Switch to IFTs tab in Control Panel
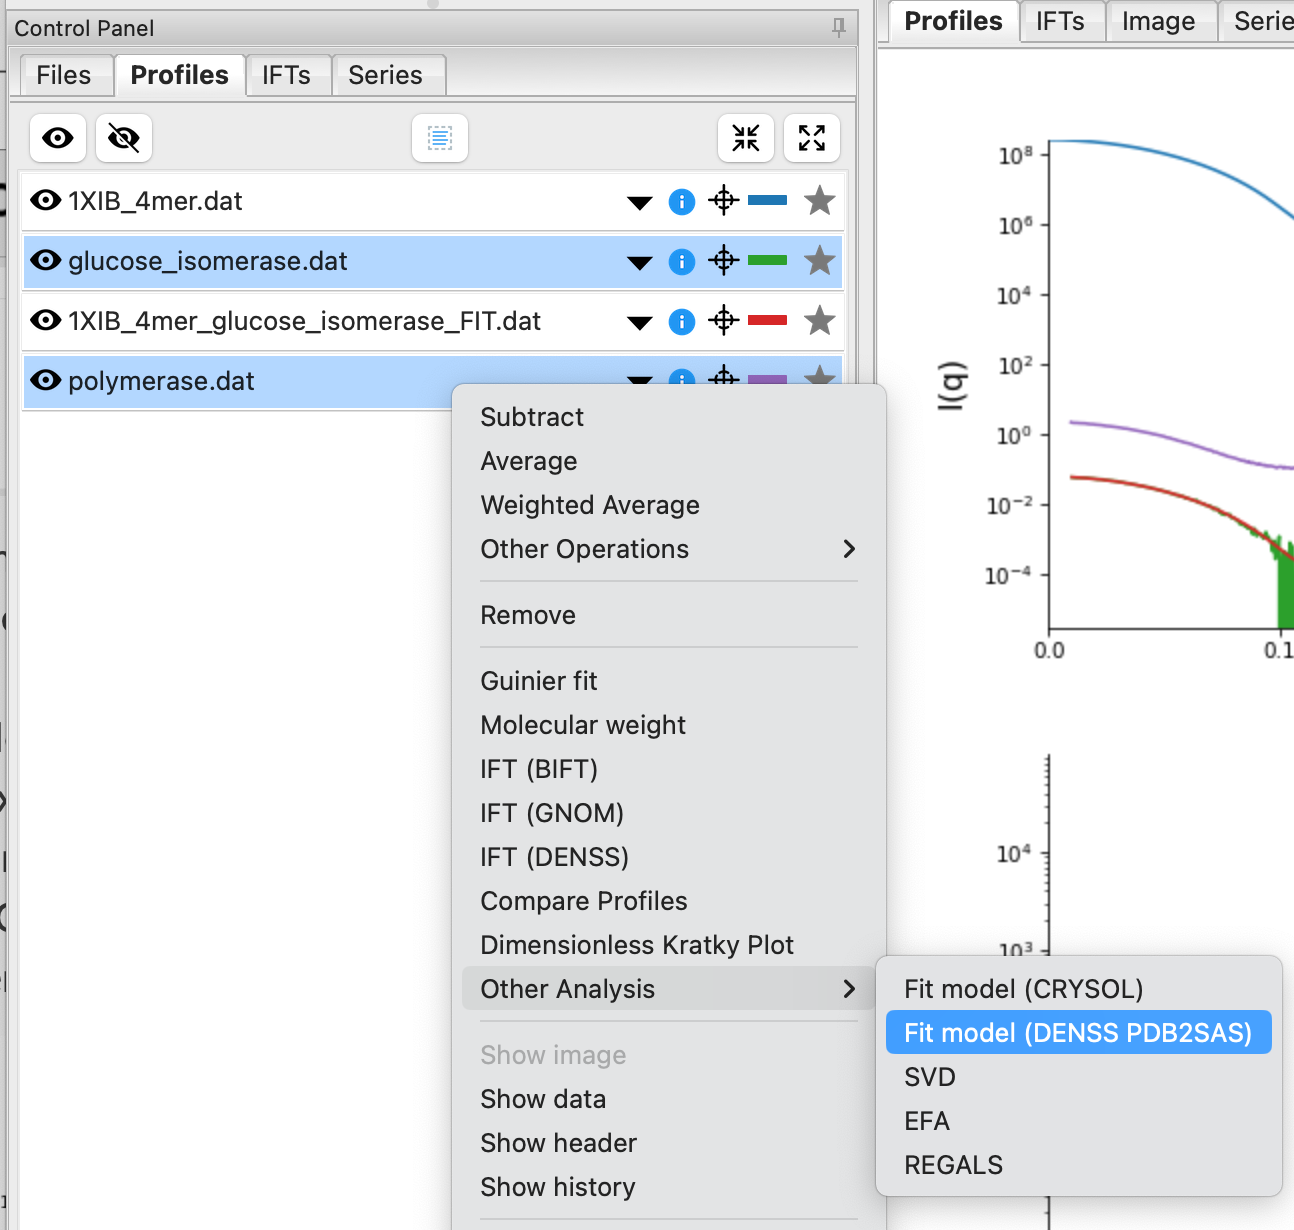This screenshot has height=1230, width=1294. [x=287, y=75]
